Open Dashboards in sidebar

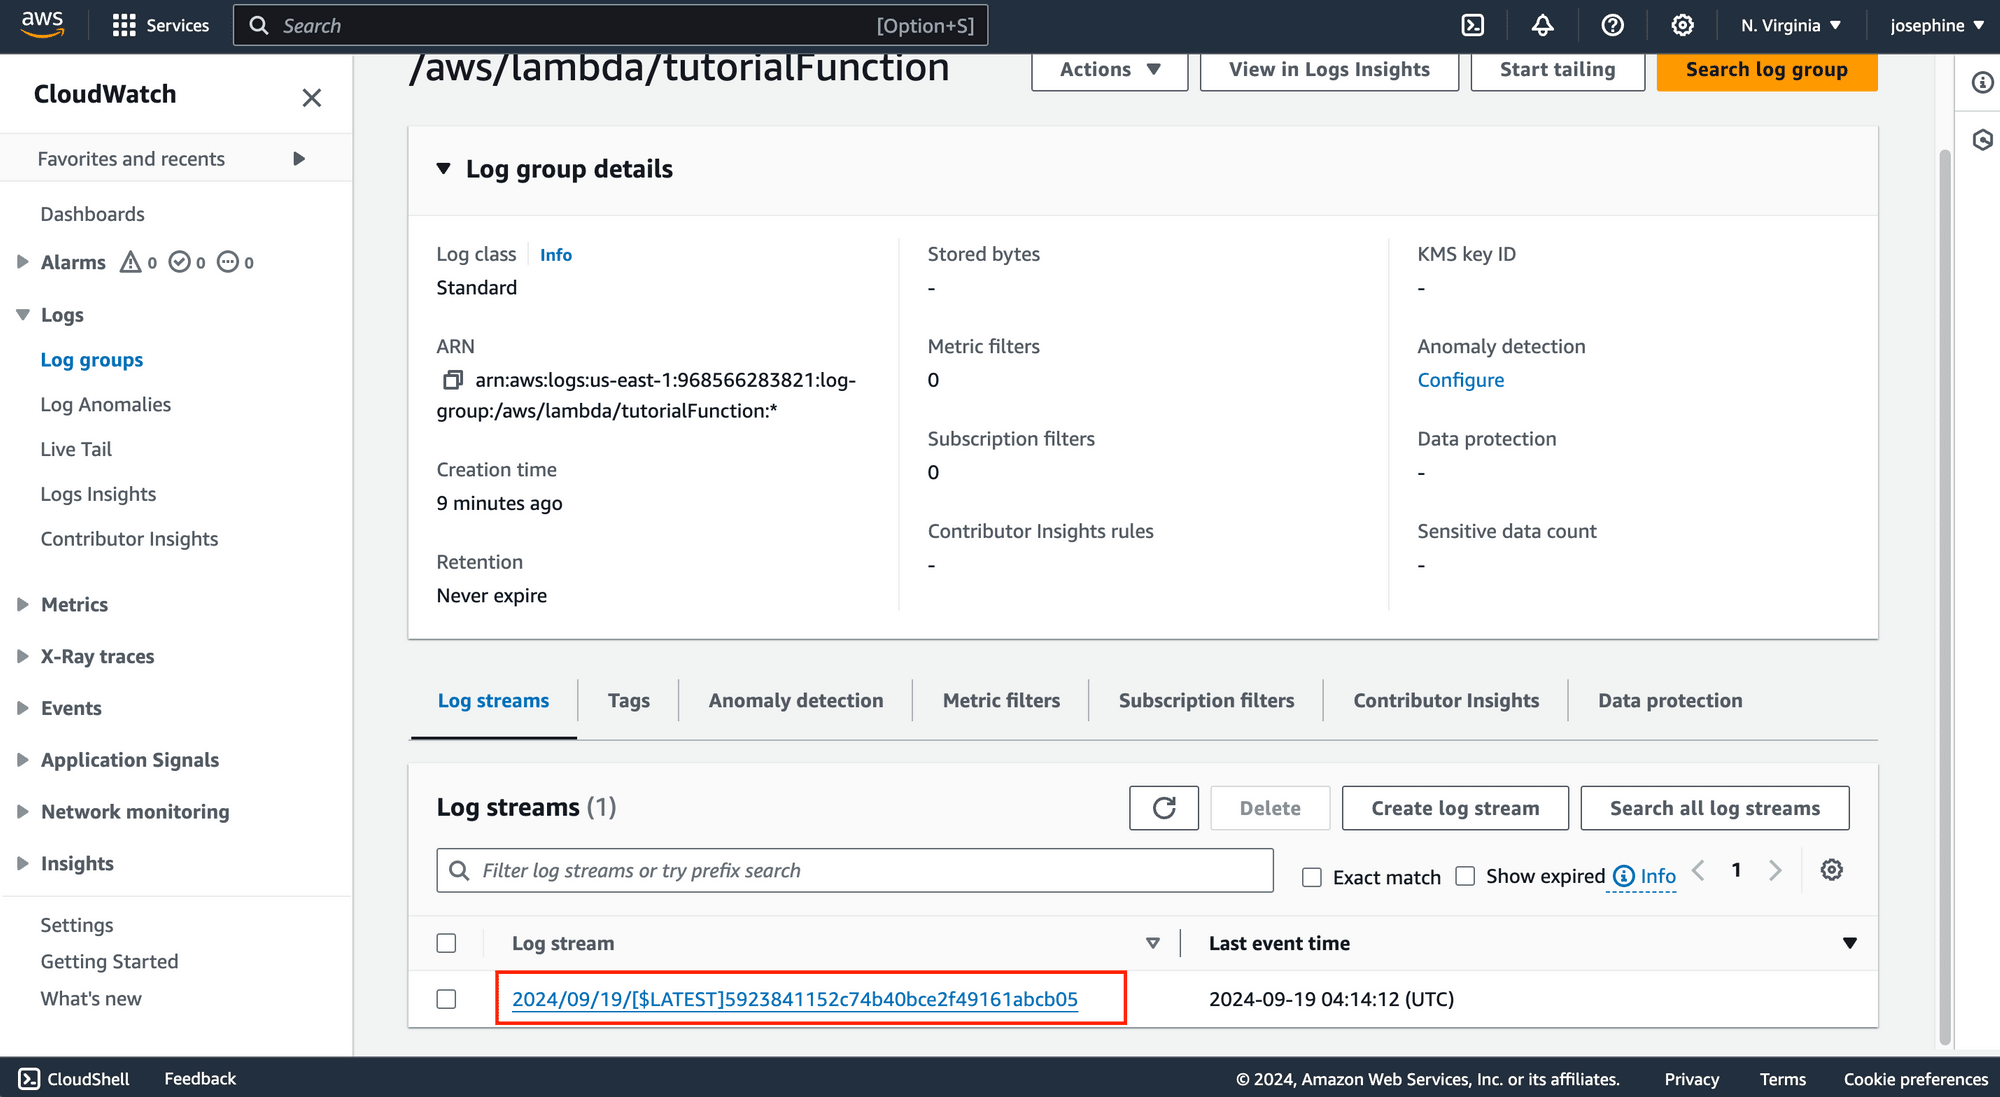point(92,214)
